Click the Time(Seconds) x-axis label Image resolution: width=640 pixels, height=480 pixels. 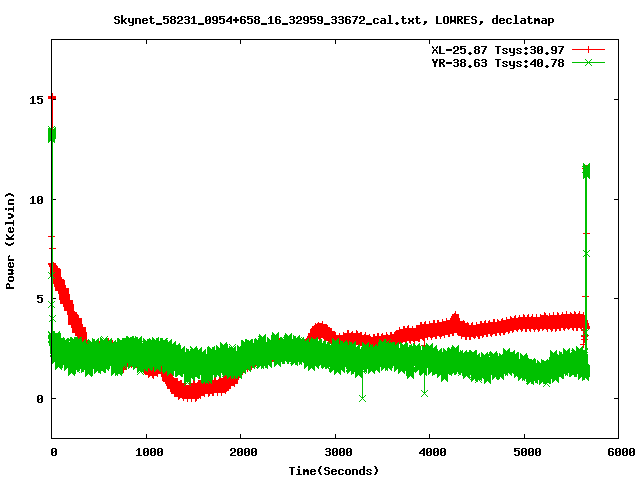333,471
